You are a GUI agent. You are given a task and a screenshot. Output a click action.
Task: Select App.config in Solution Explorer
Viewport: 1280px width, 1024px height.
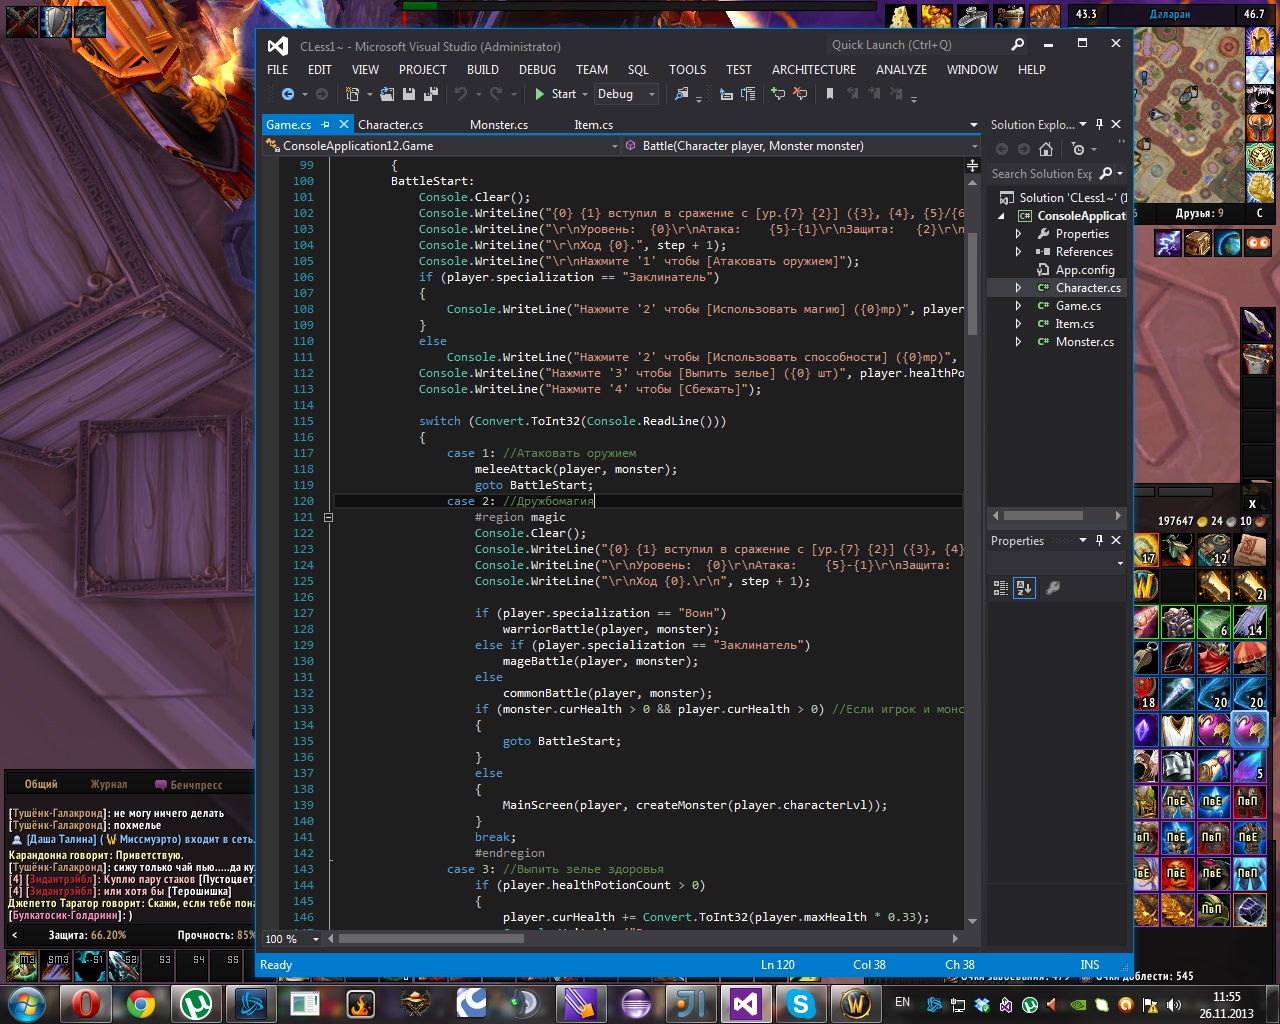1084,270
